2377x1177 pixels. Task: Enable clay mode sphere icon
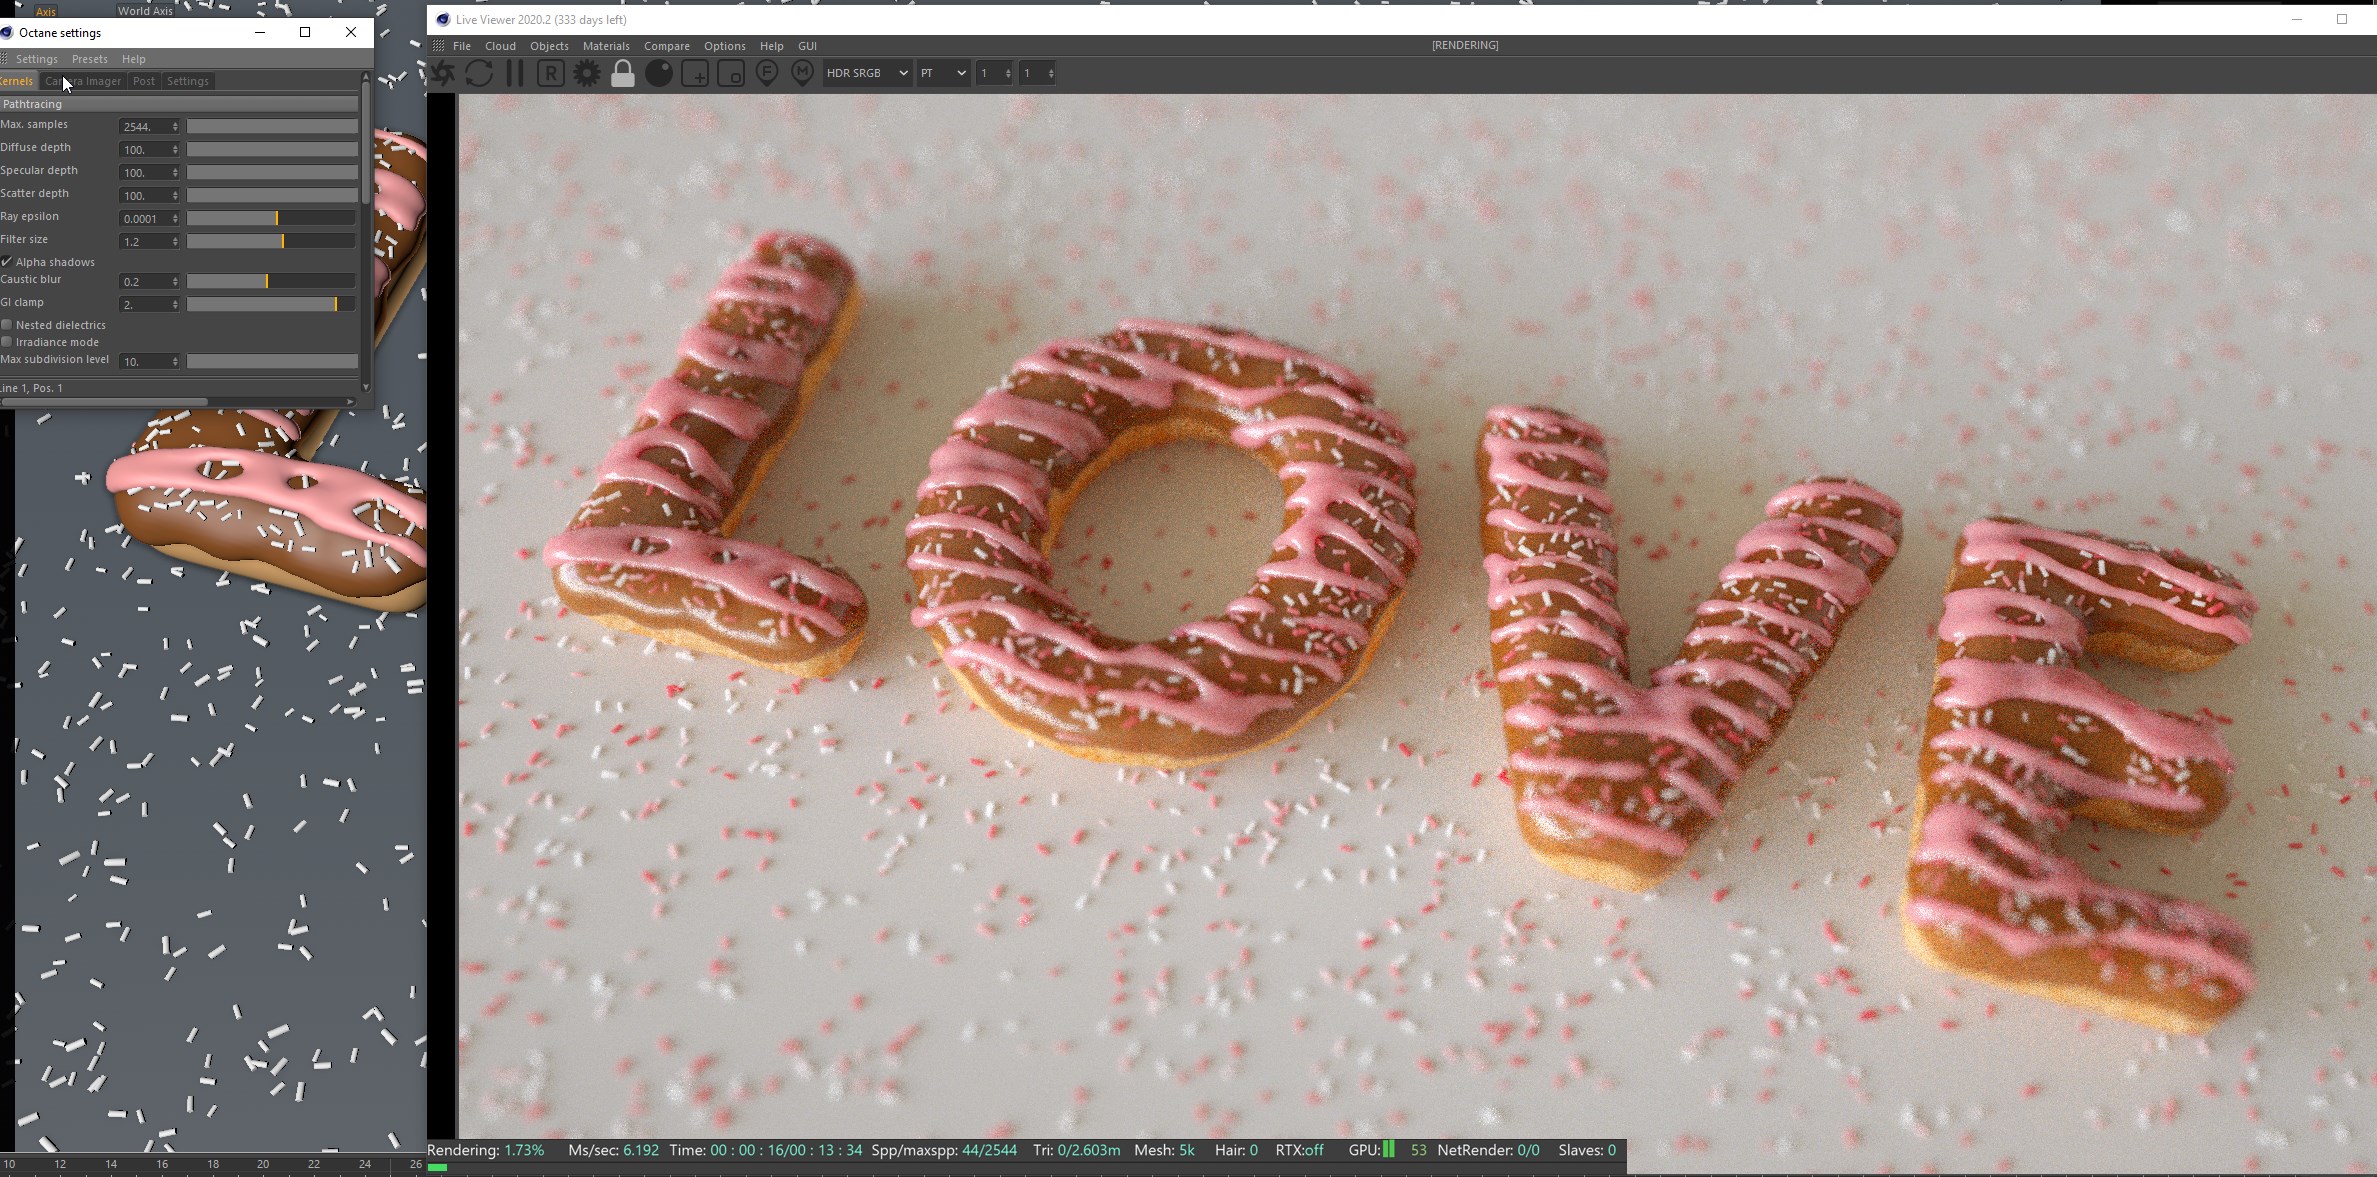(x=659, y=73)
